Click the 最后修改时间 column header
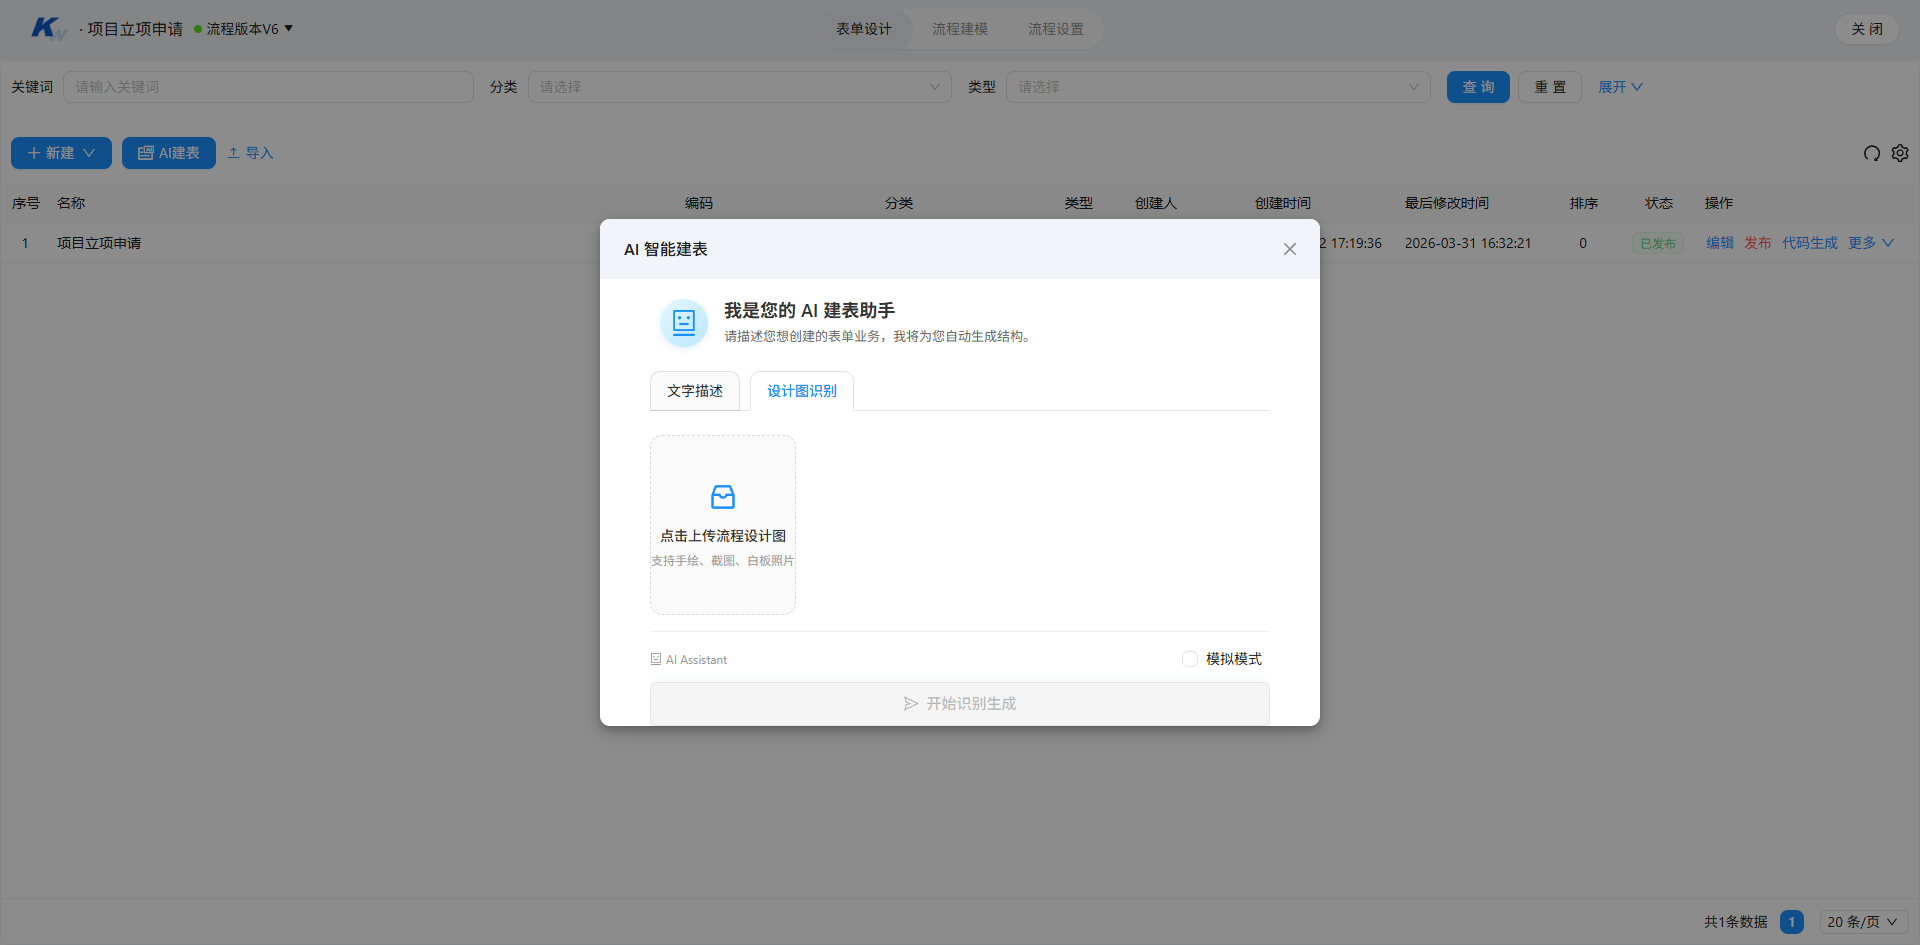The width and height of the screenshot is (1920, 945). (1447, 203)
